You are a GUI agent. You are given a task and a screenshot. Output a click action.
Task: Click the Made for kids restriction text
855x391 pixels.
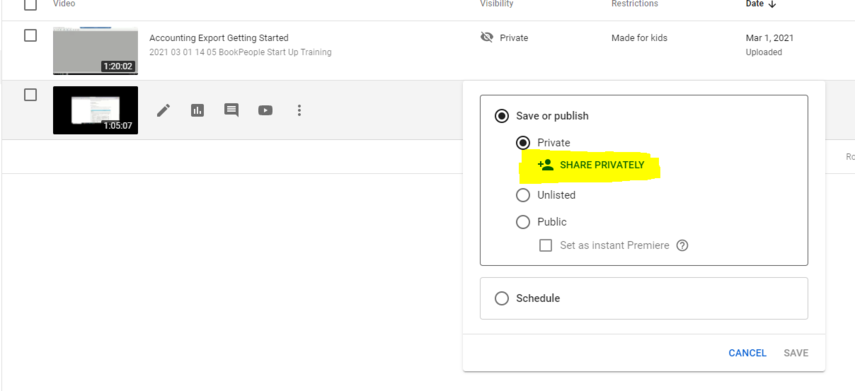click(639, 38)
